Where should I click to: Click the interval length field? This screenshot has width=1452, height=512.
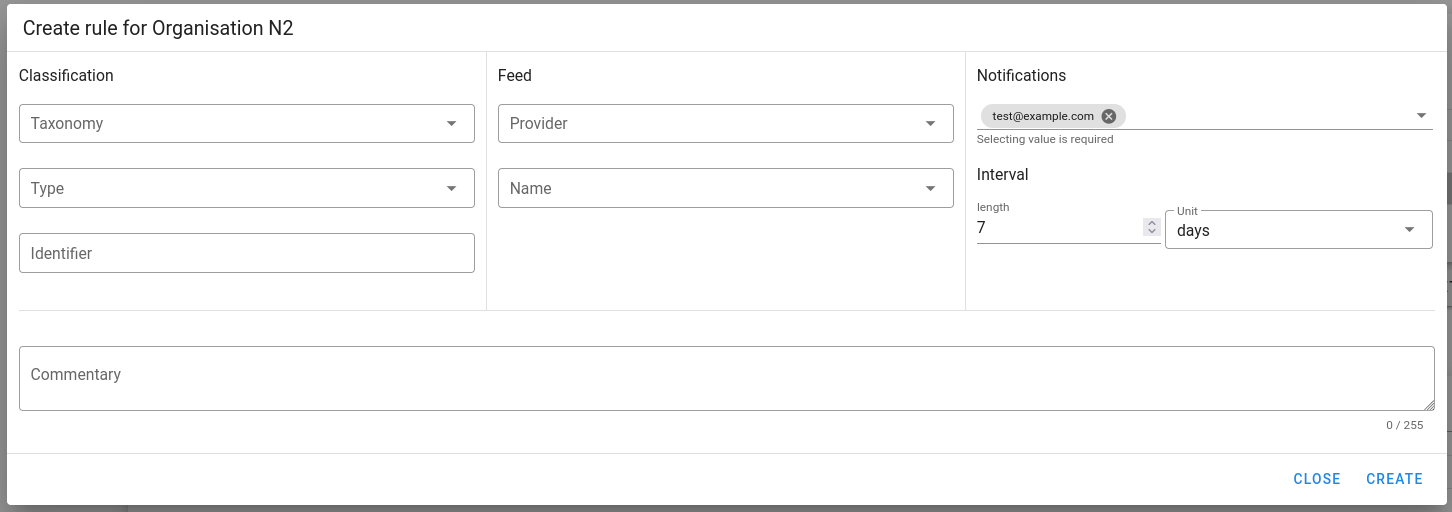[x=1059, y=228]
